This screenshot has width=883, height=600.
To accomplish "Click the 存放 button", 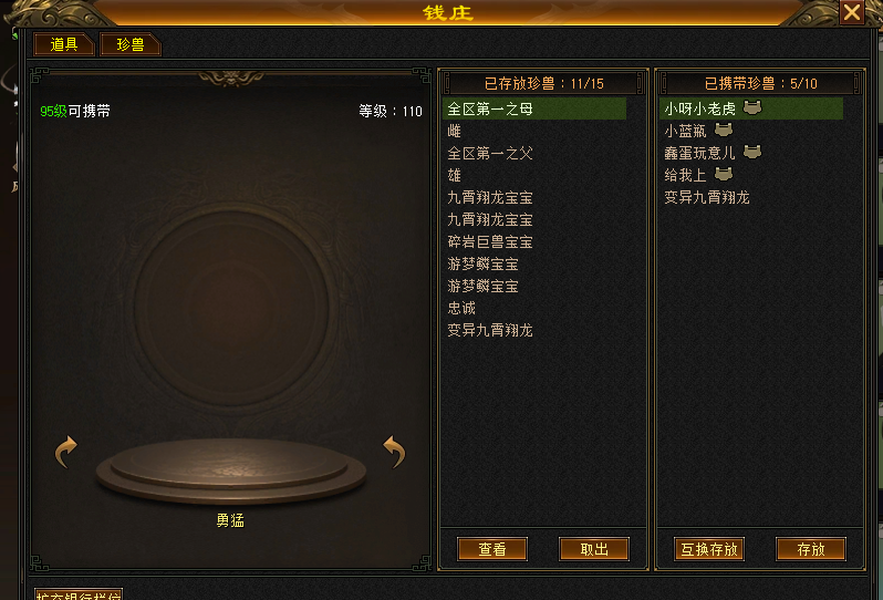I will (811, 549).
